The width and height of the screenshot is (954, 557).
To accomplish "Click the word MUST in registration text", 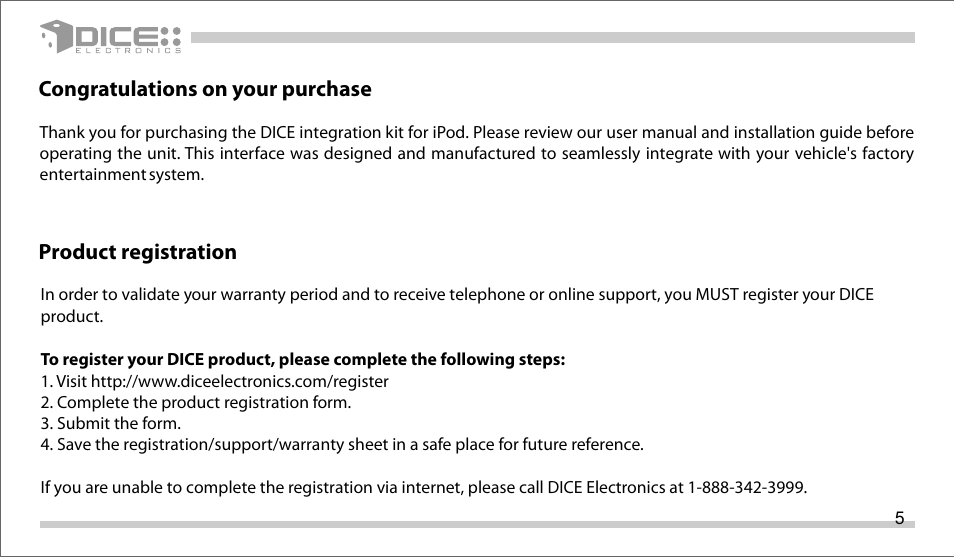I will pos(717,295).
